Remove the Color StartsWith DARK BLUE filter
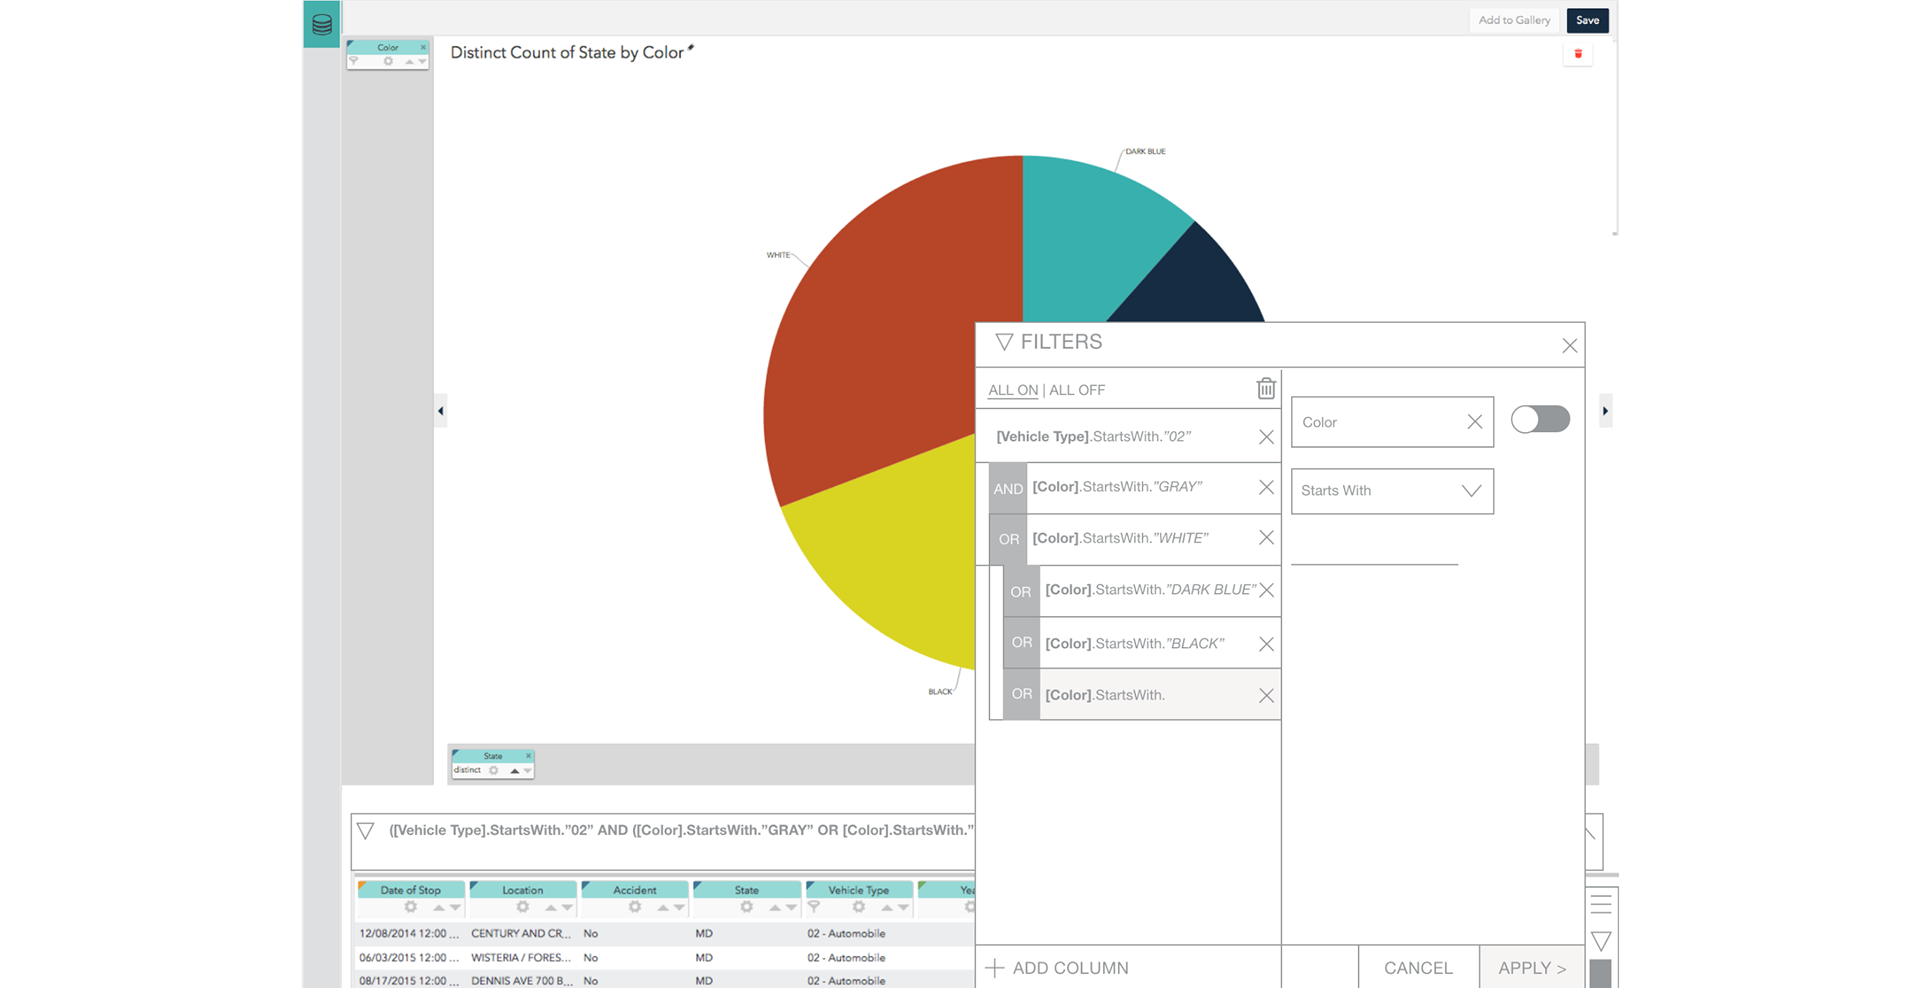This screenshot has width=1920, height=988. (1266, 590)
